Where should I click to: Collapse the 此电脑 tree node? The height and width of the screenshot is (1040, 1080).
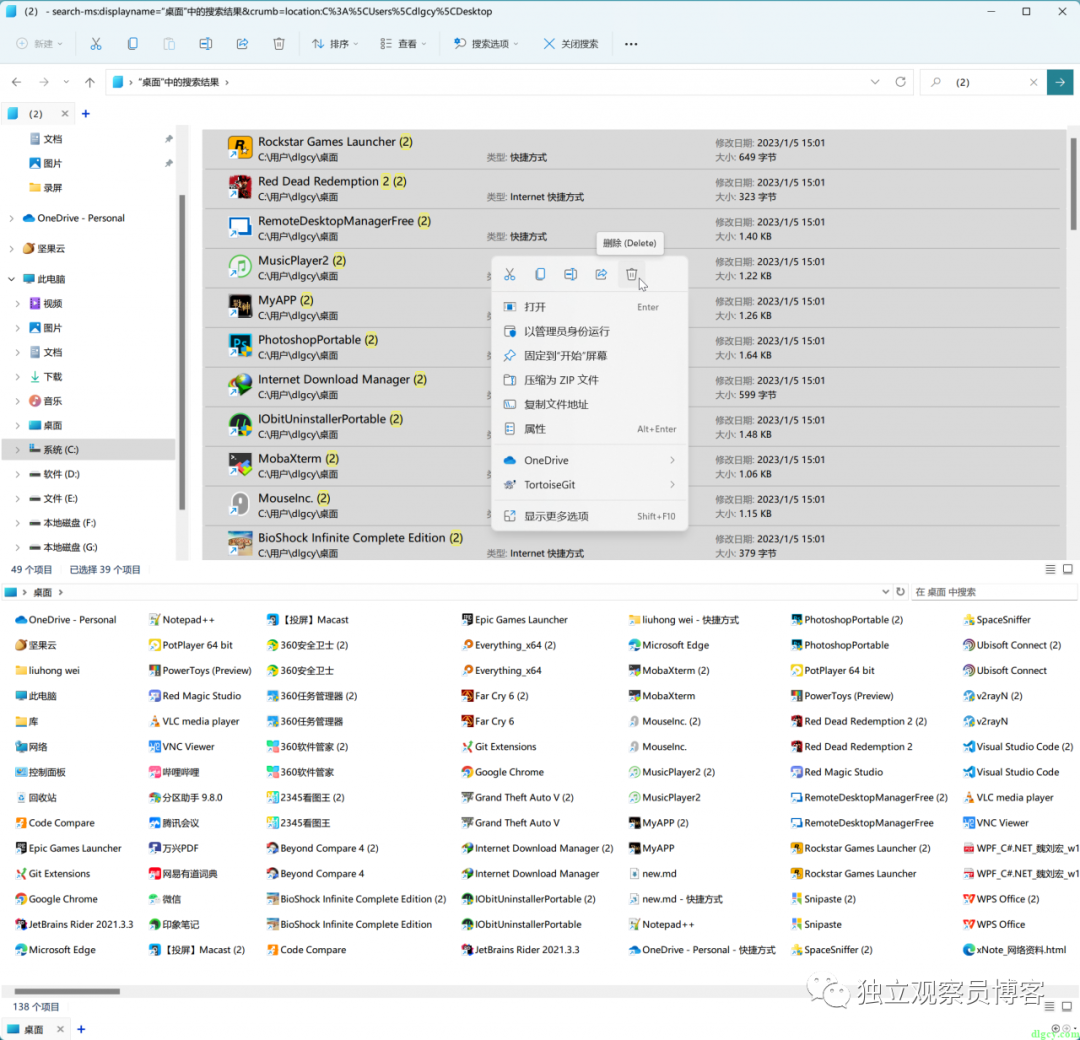tap(11, 279)
